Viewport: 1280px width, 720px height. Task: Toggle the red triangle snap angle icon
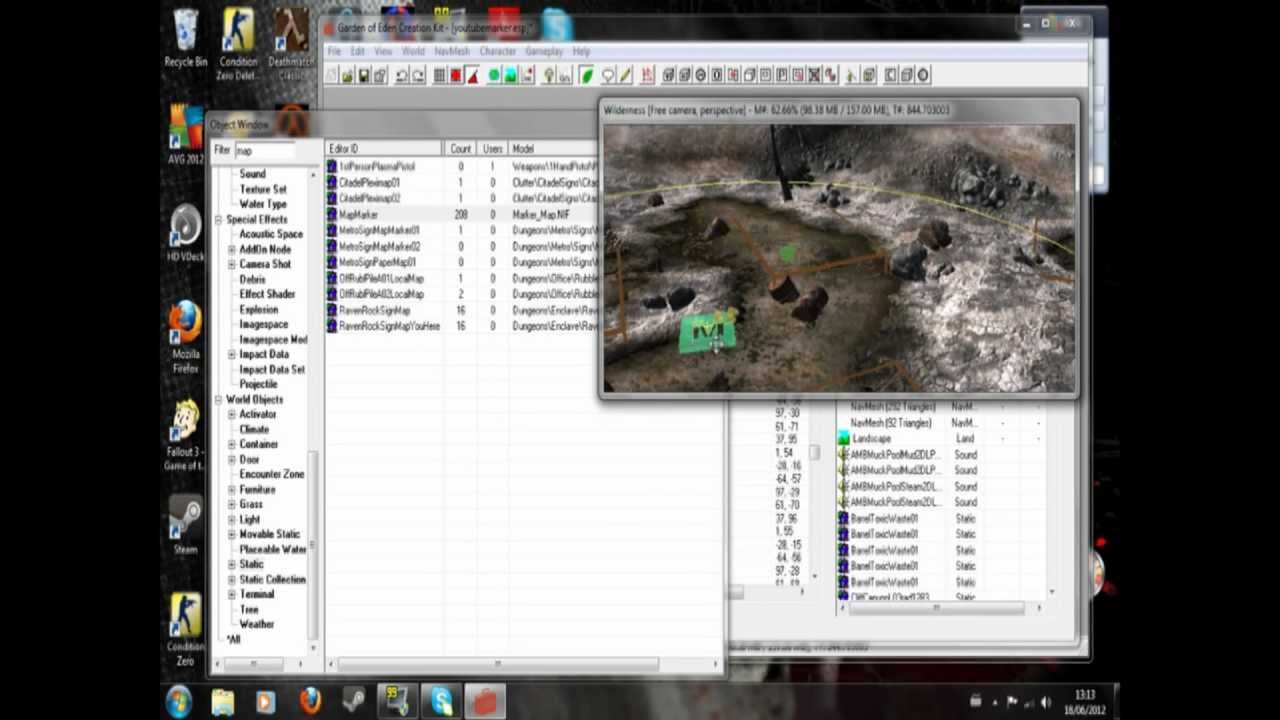coord(472,75)
